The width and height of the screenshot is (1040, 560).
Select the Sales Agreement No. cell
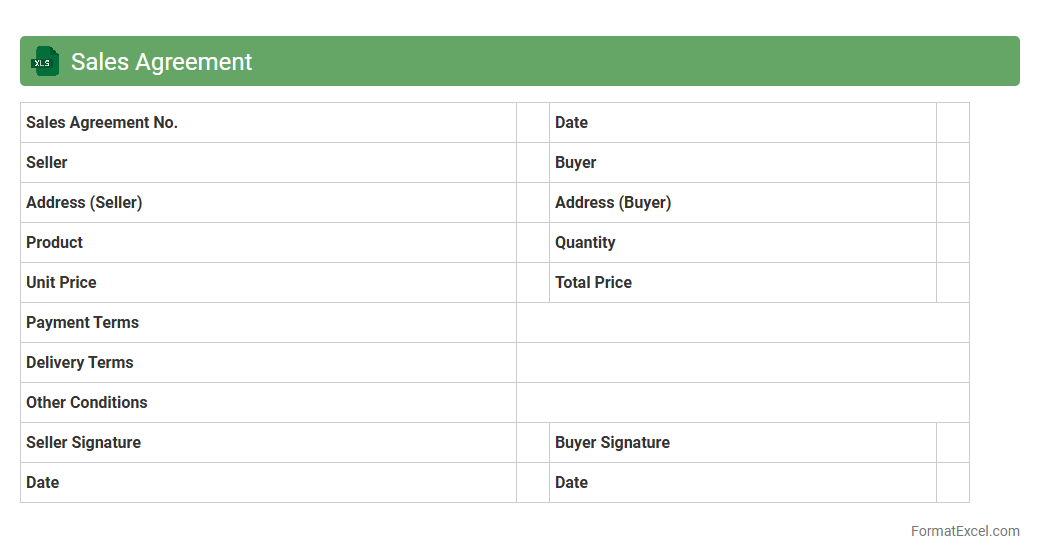tap(102, 122)
